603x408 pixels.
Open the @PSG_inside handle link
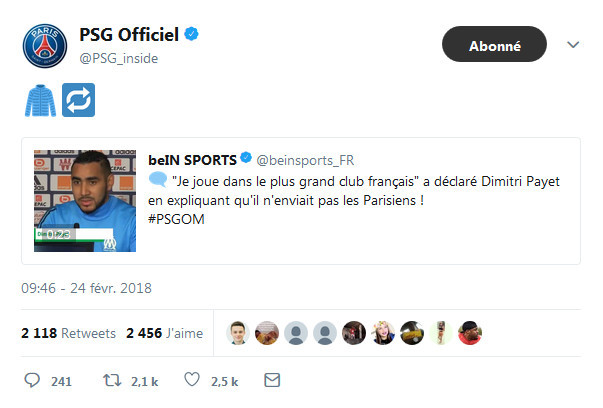point(118,58)
